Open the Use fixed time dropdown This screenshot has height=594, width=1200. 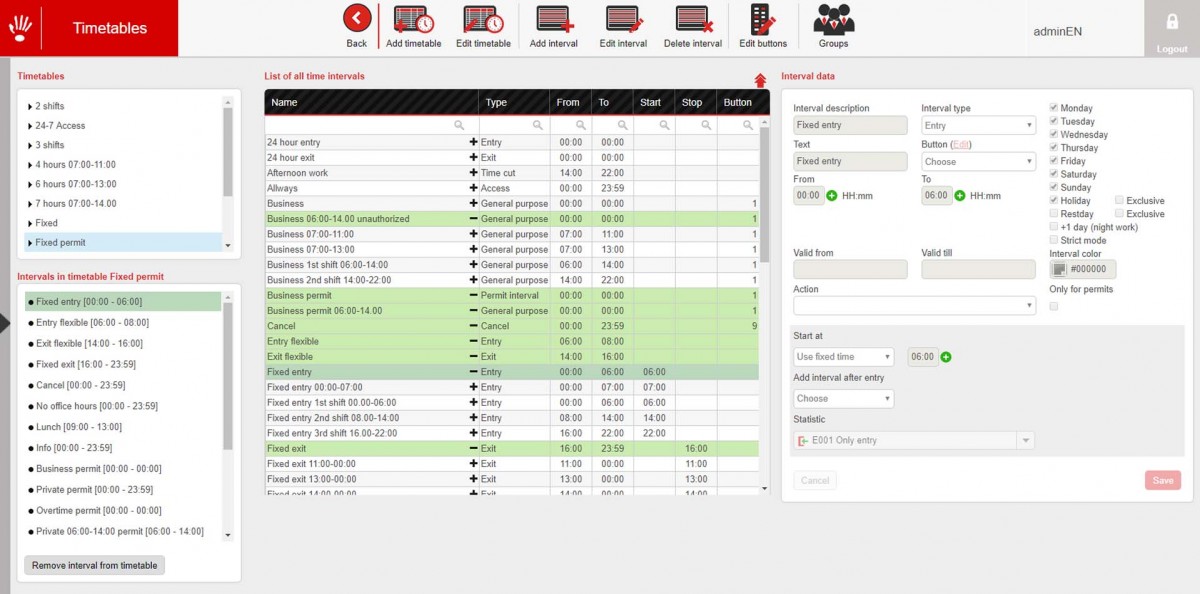pyautogui.click(x=843, y=357)
